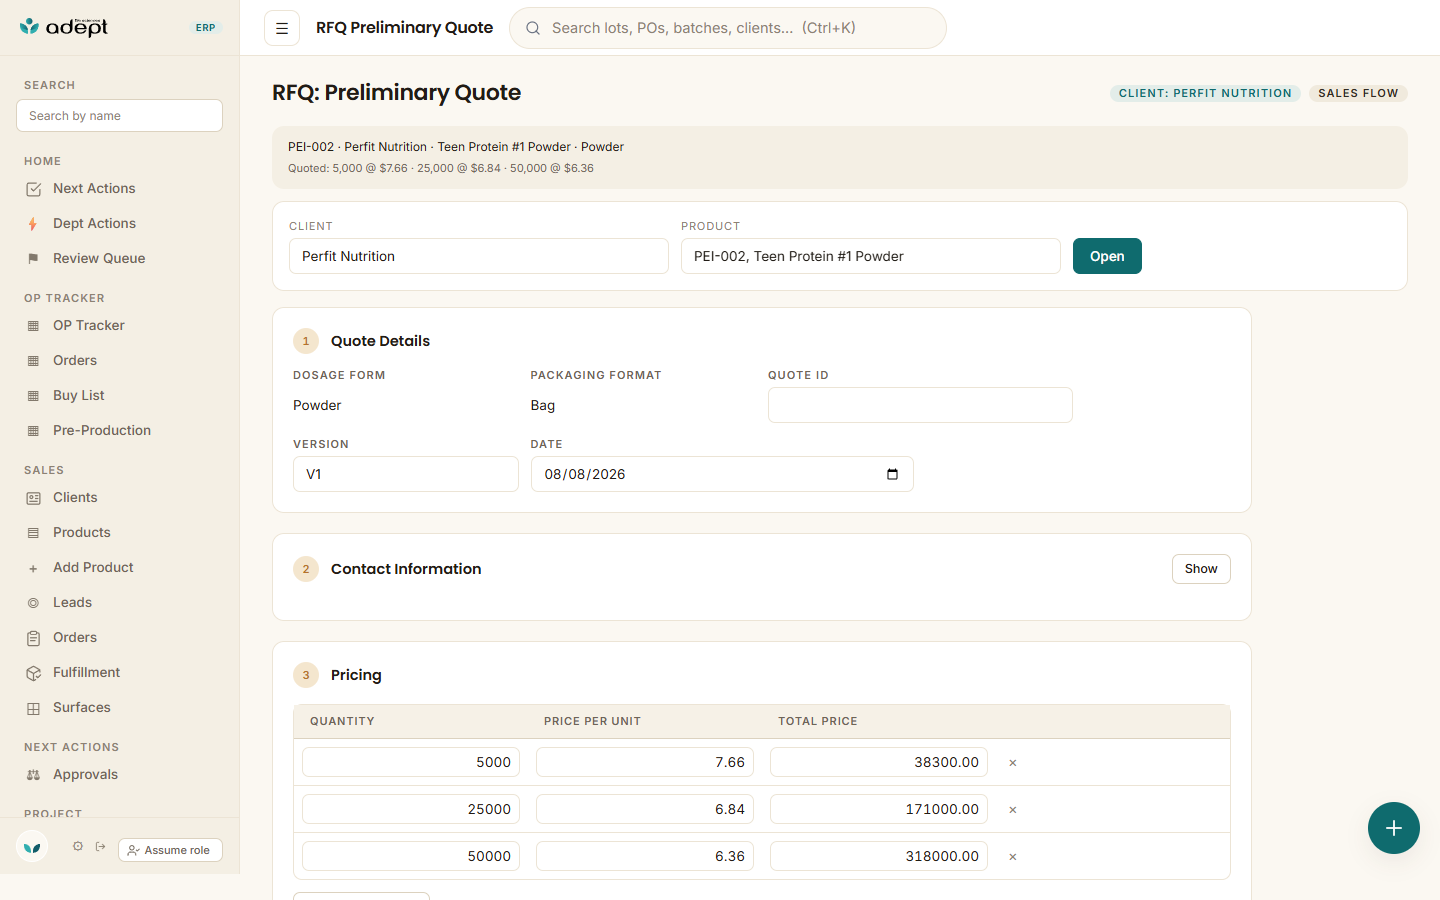Click the adept logo in the sidebar header
The height and width of the screenshot is (900, 1440).
coord(64,27)
